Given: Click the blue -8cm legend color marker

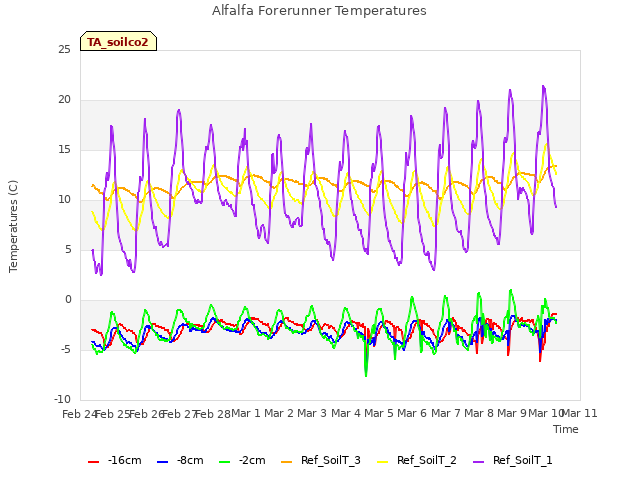Looking at the screenshot, I should click(162, 462).
